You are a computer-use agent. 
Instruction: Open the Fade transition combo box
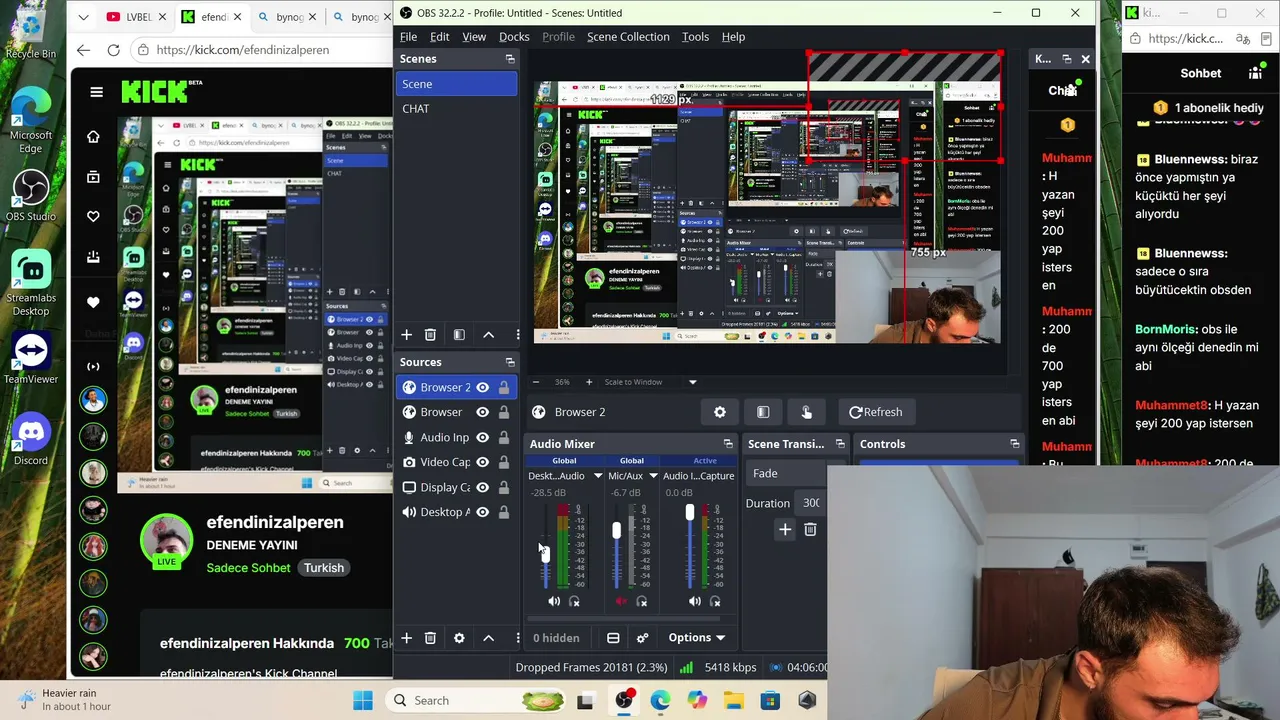[786, 474]
